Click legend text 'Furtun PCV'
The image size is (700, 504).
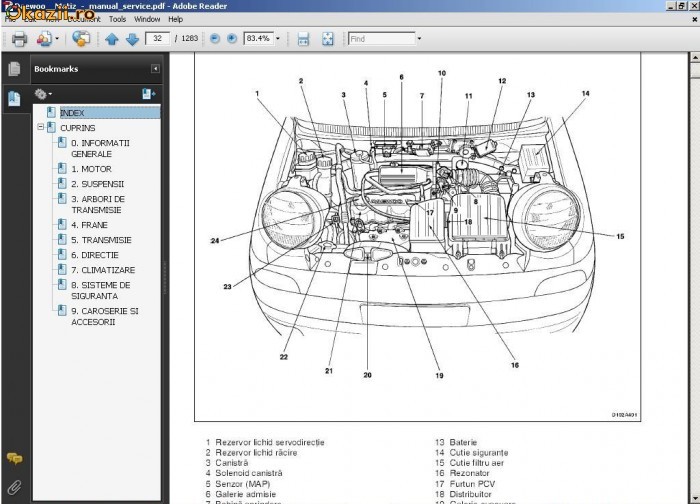point(472,484)
